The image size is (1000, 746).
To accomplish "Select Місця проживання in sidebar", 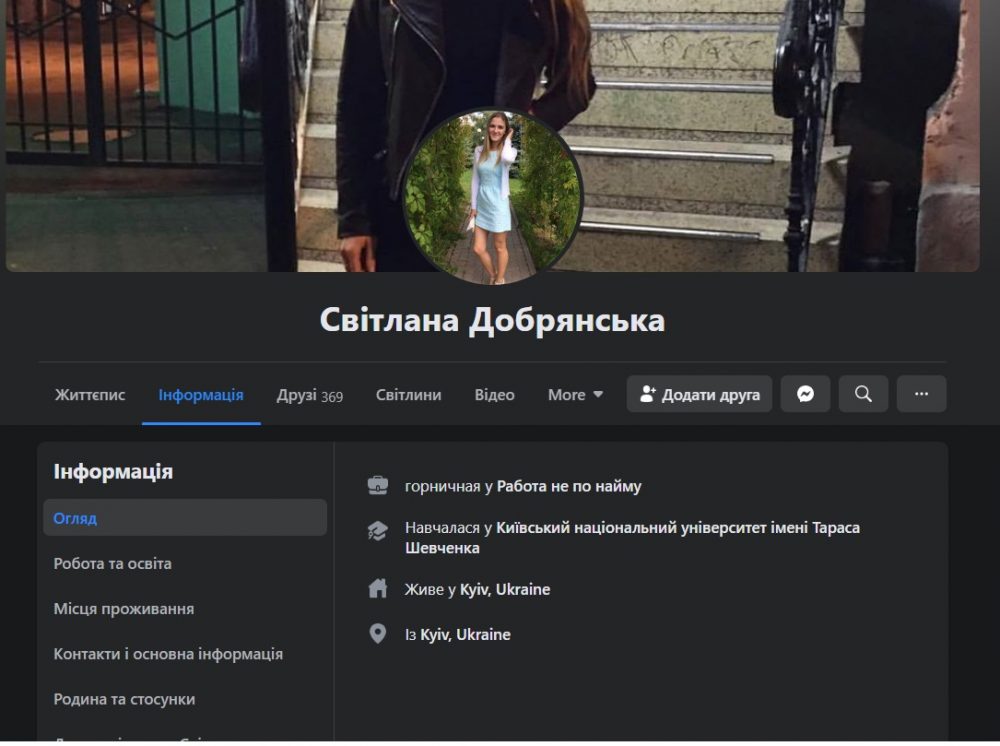I will tap(124, 609).
